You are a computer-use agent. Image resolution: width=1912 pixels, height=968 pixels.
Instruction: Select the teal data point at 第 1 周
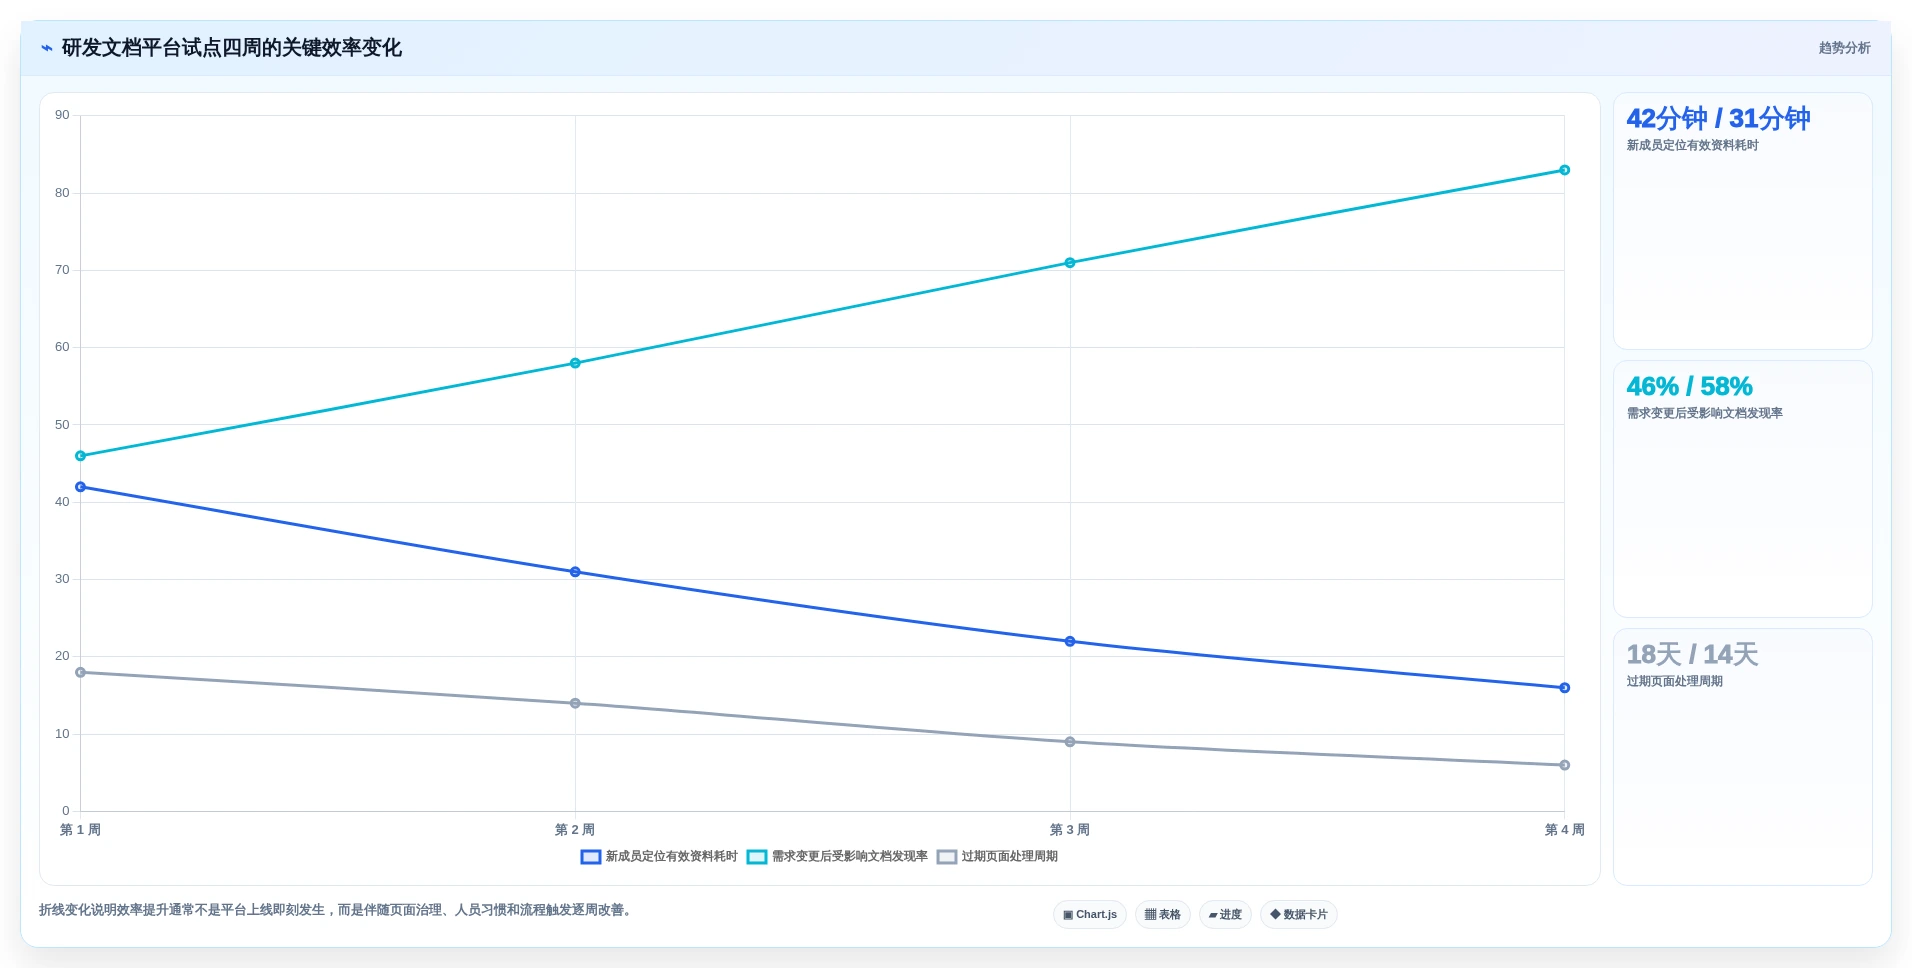click(x=81, y=456)
